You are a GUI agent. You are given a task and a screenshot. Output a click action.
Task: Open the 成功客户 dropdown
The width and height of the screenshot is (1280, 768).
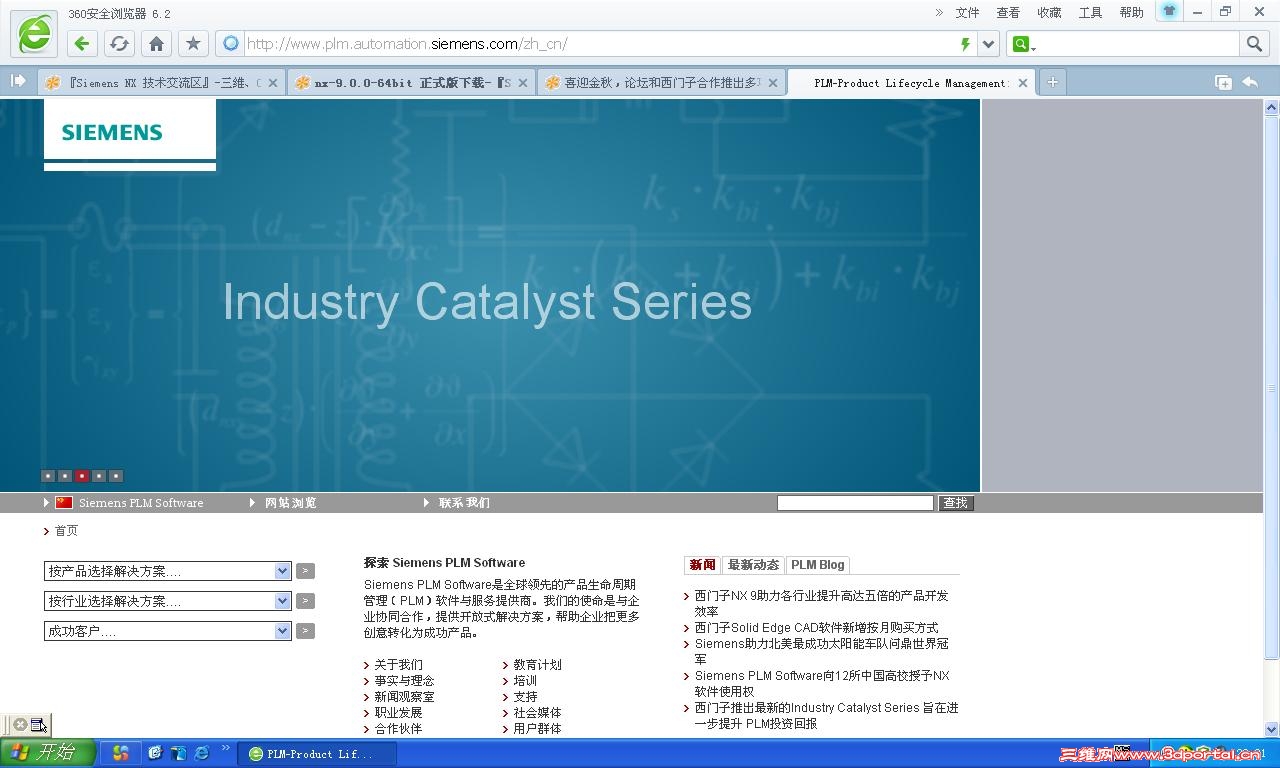(168, 631)
